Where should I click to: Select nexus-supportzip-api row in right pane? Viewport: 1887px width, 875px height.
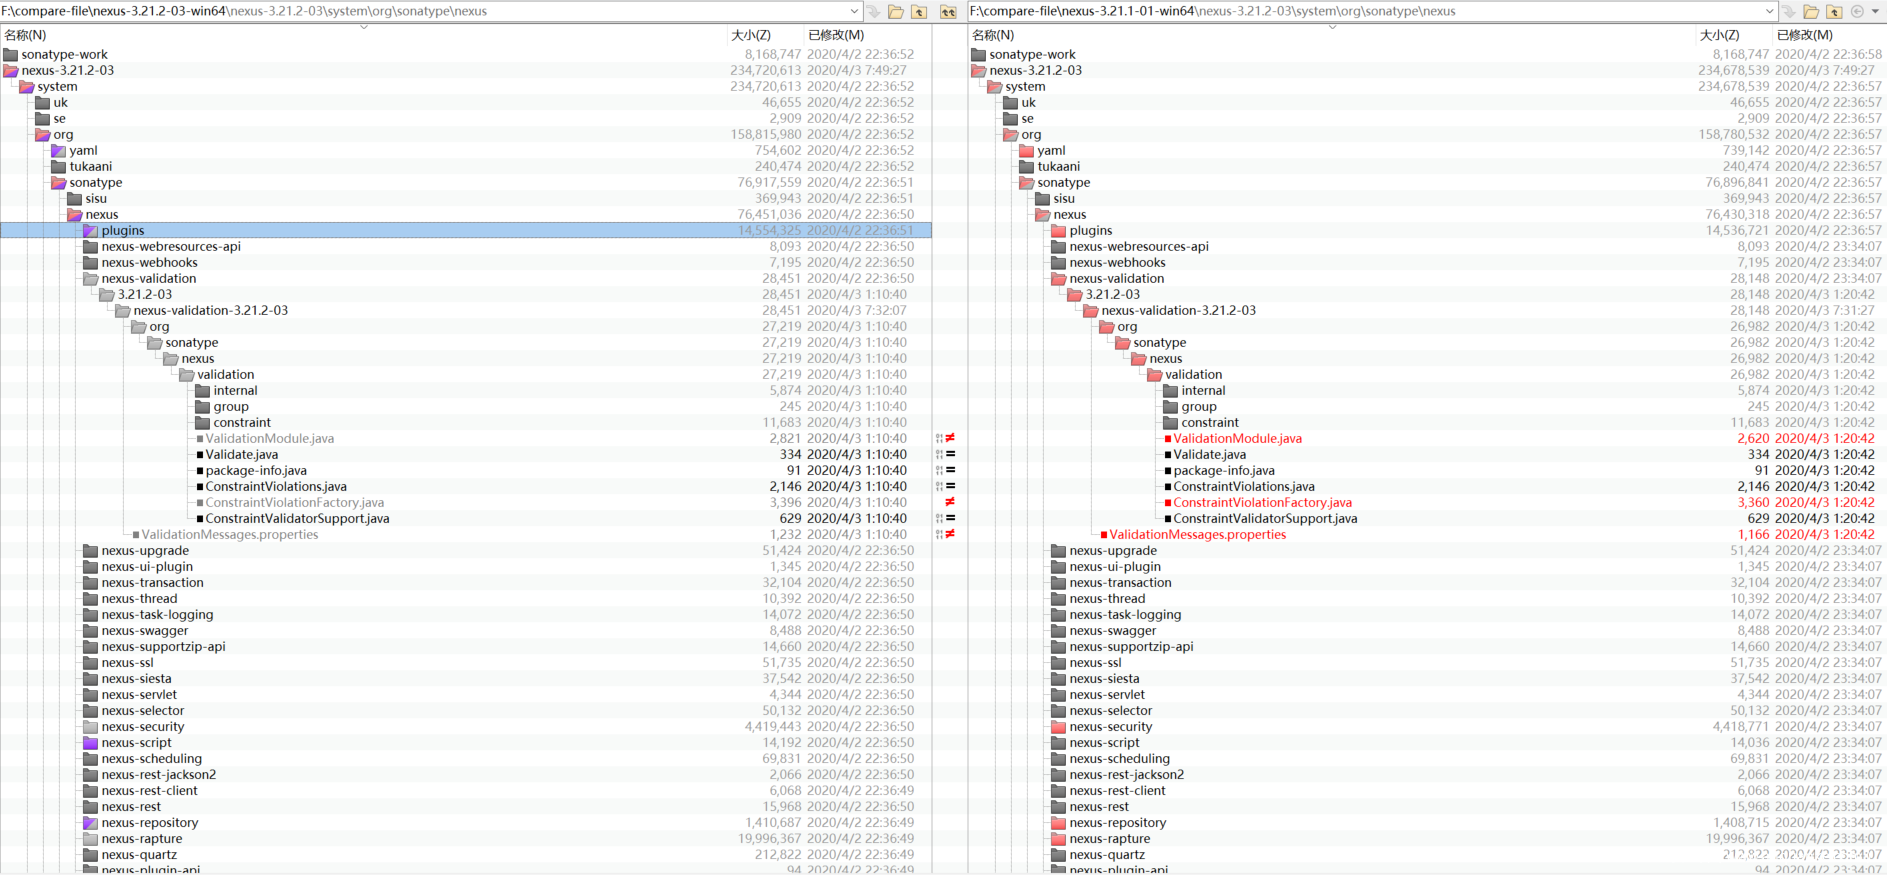(x=1427, y=647)
